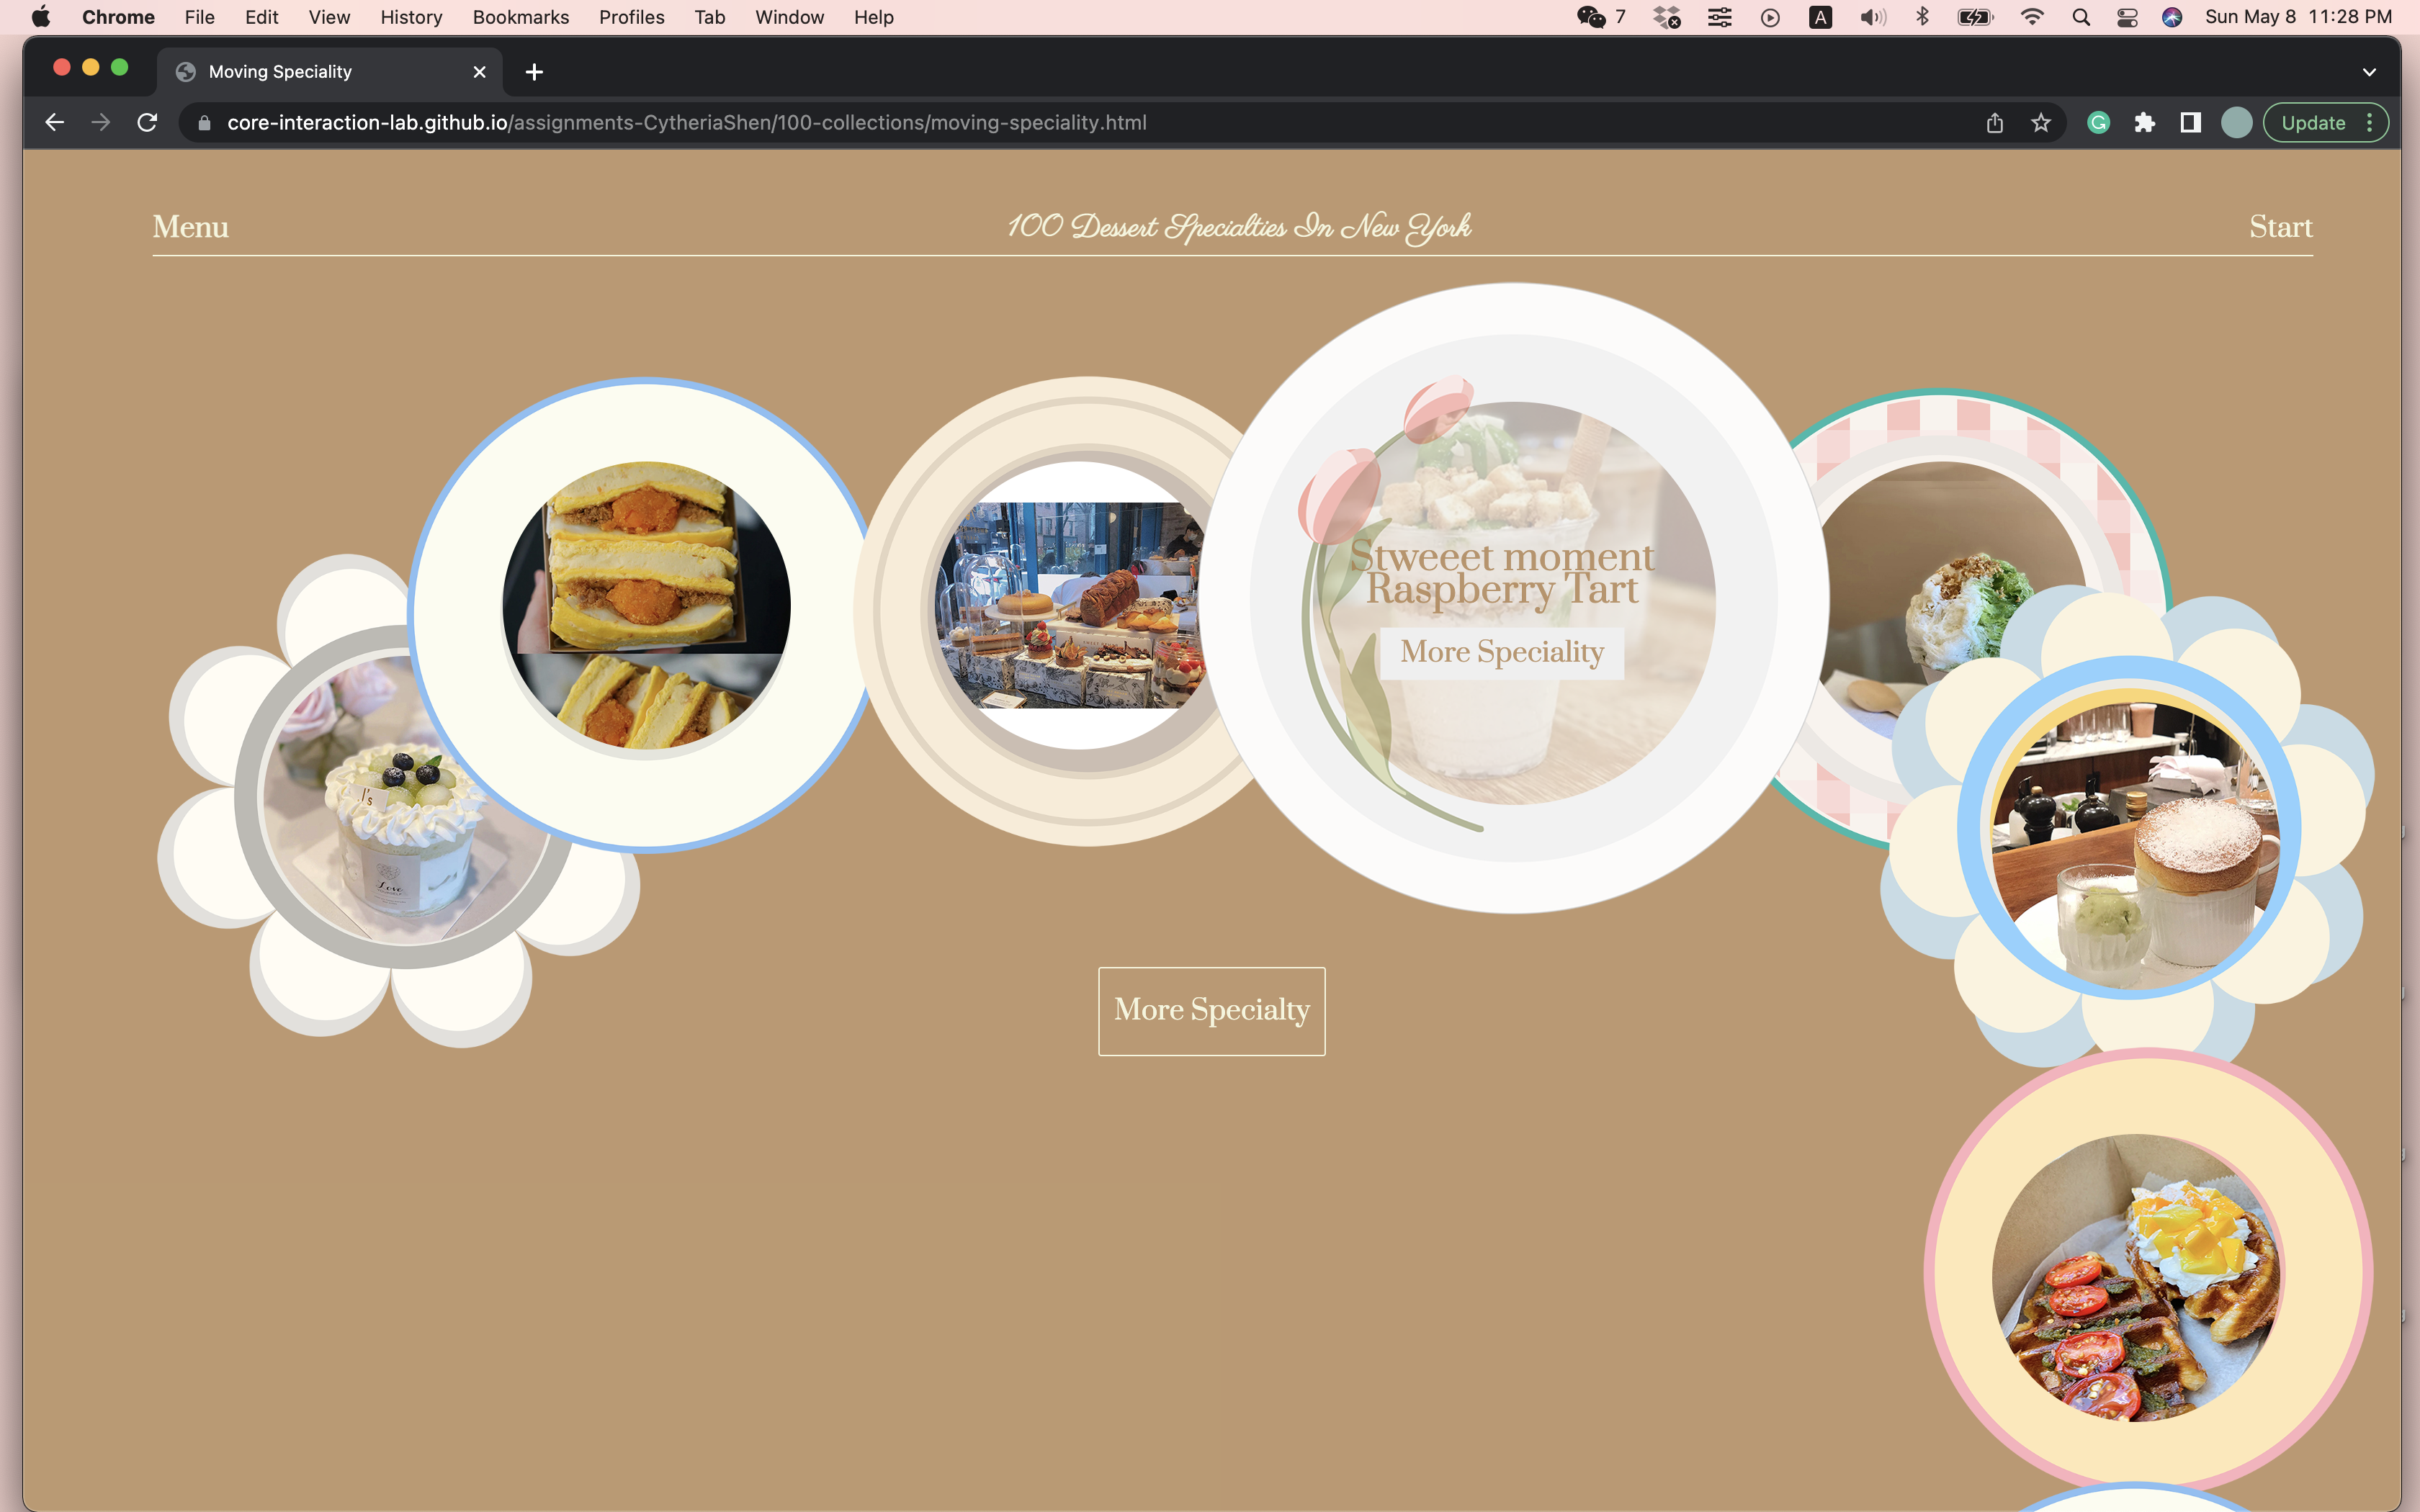Open the File menu
The image size is (2420, 1512).
pos(199,17)
